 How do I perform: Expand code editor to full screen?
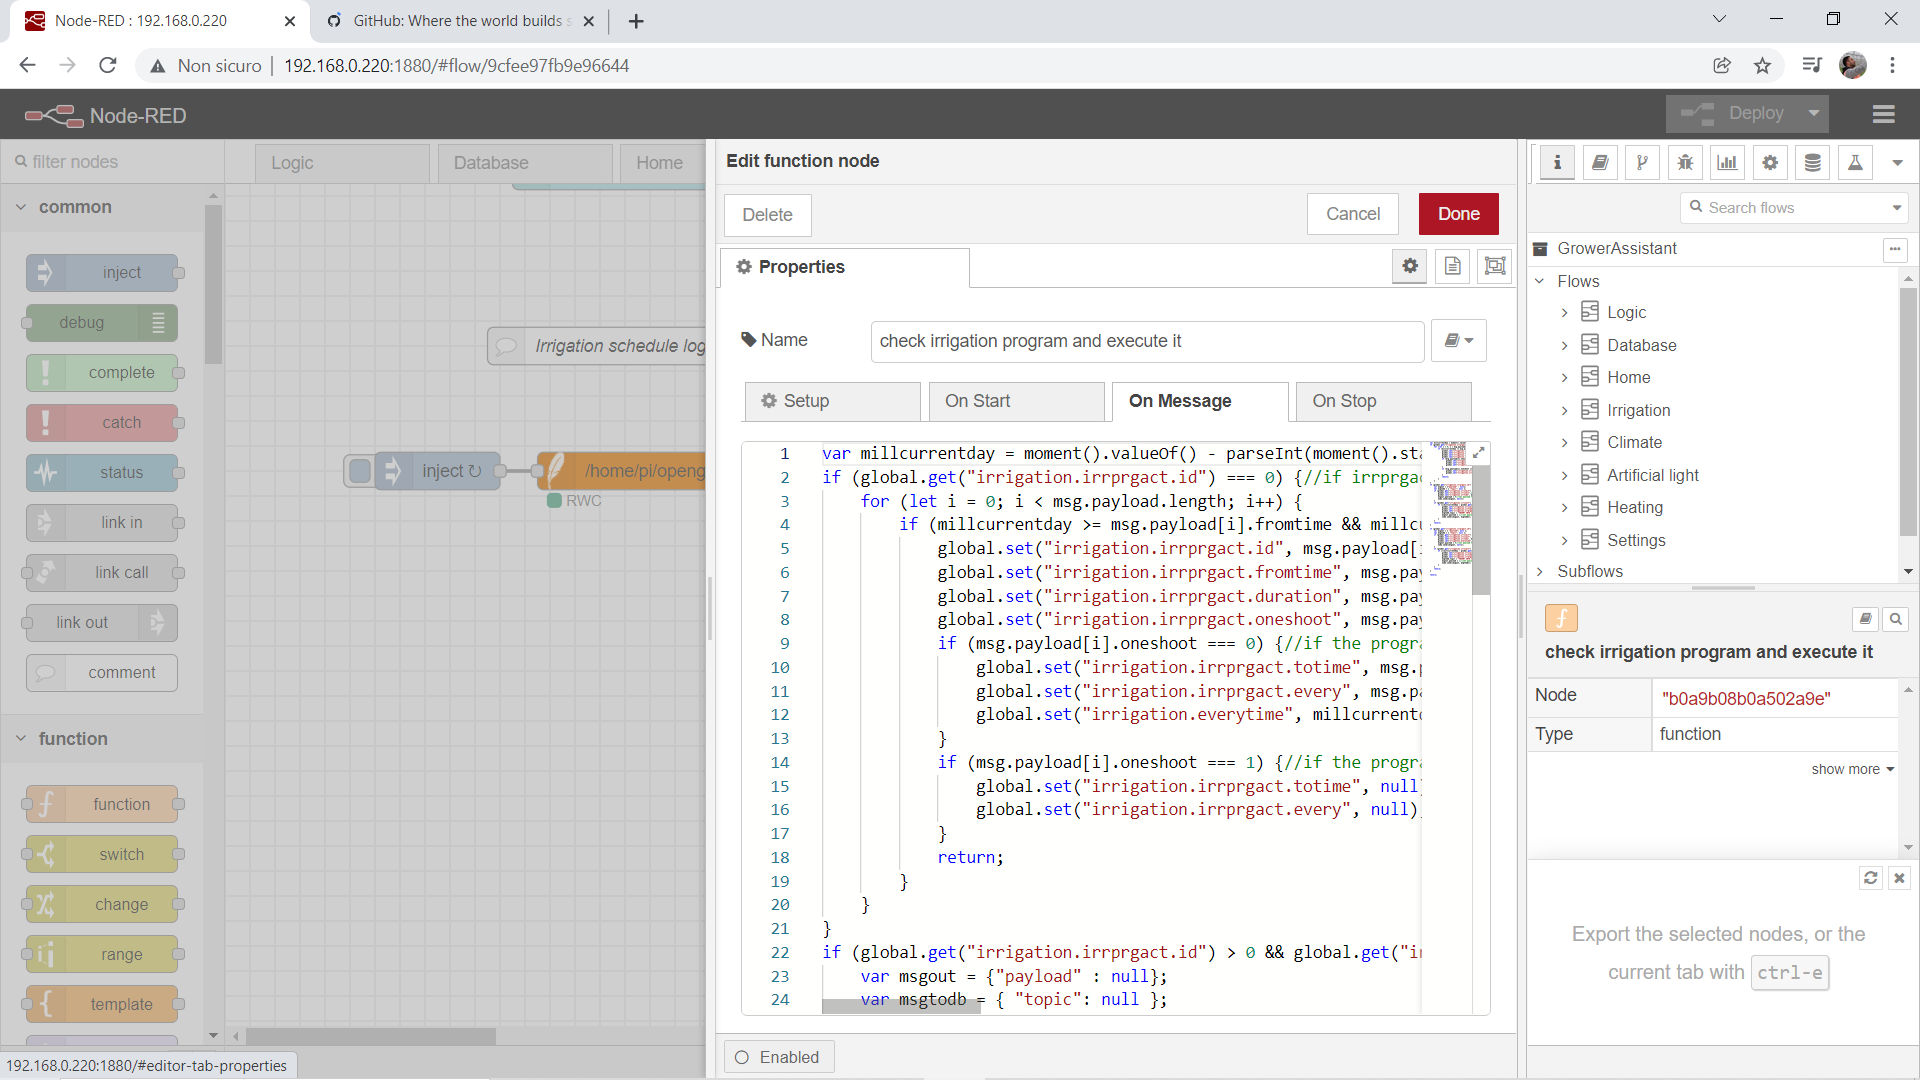click(x=1478, y=453)
